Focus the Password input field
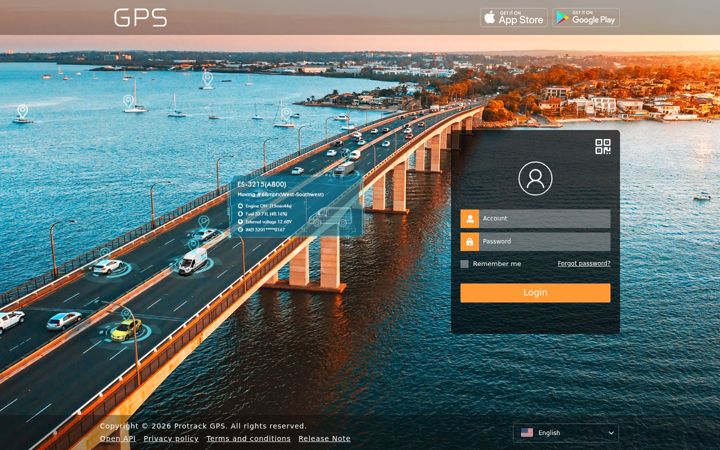The width and height of the screenshot is (720, 450). pos(545,242)
